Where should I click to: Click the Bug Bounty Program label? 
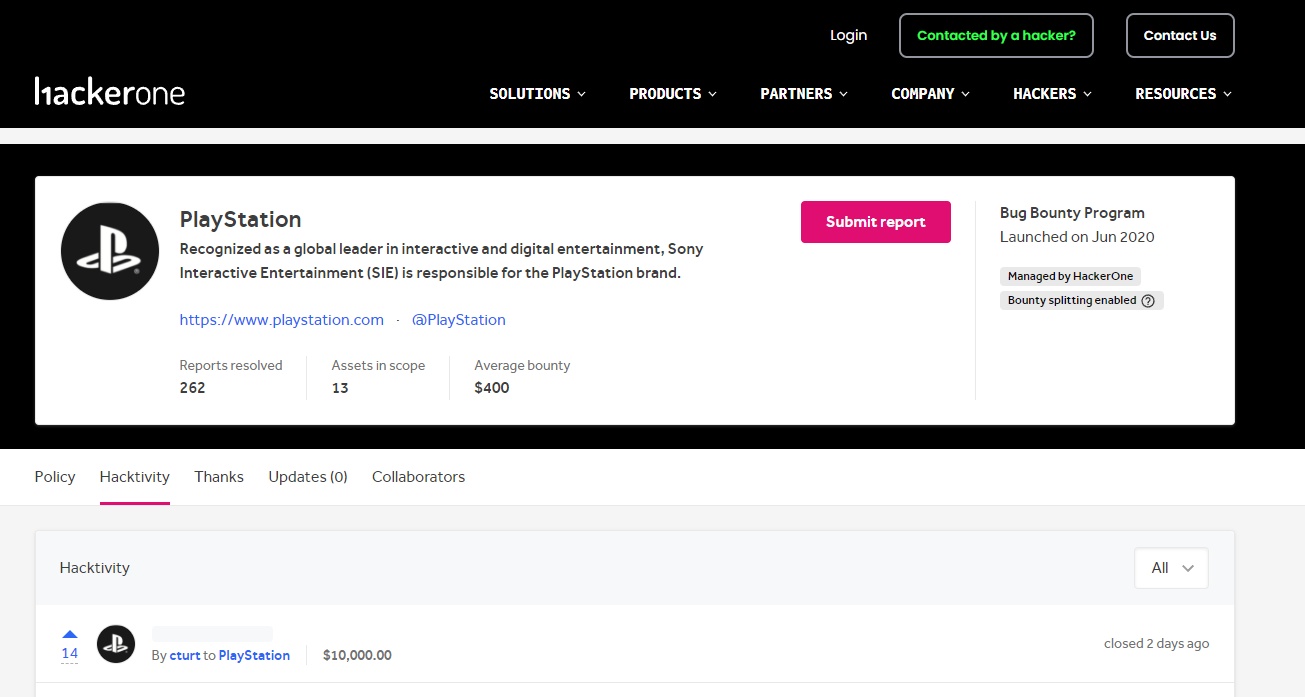(x=1072, y=213)
